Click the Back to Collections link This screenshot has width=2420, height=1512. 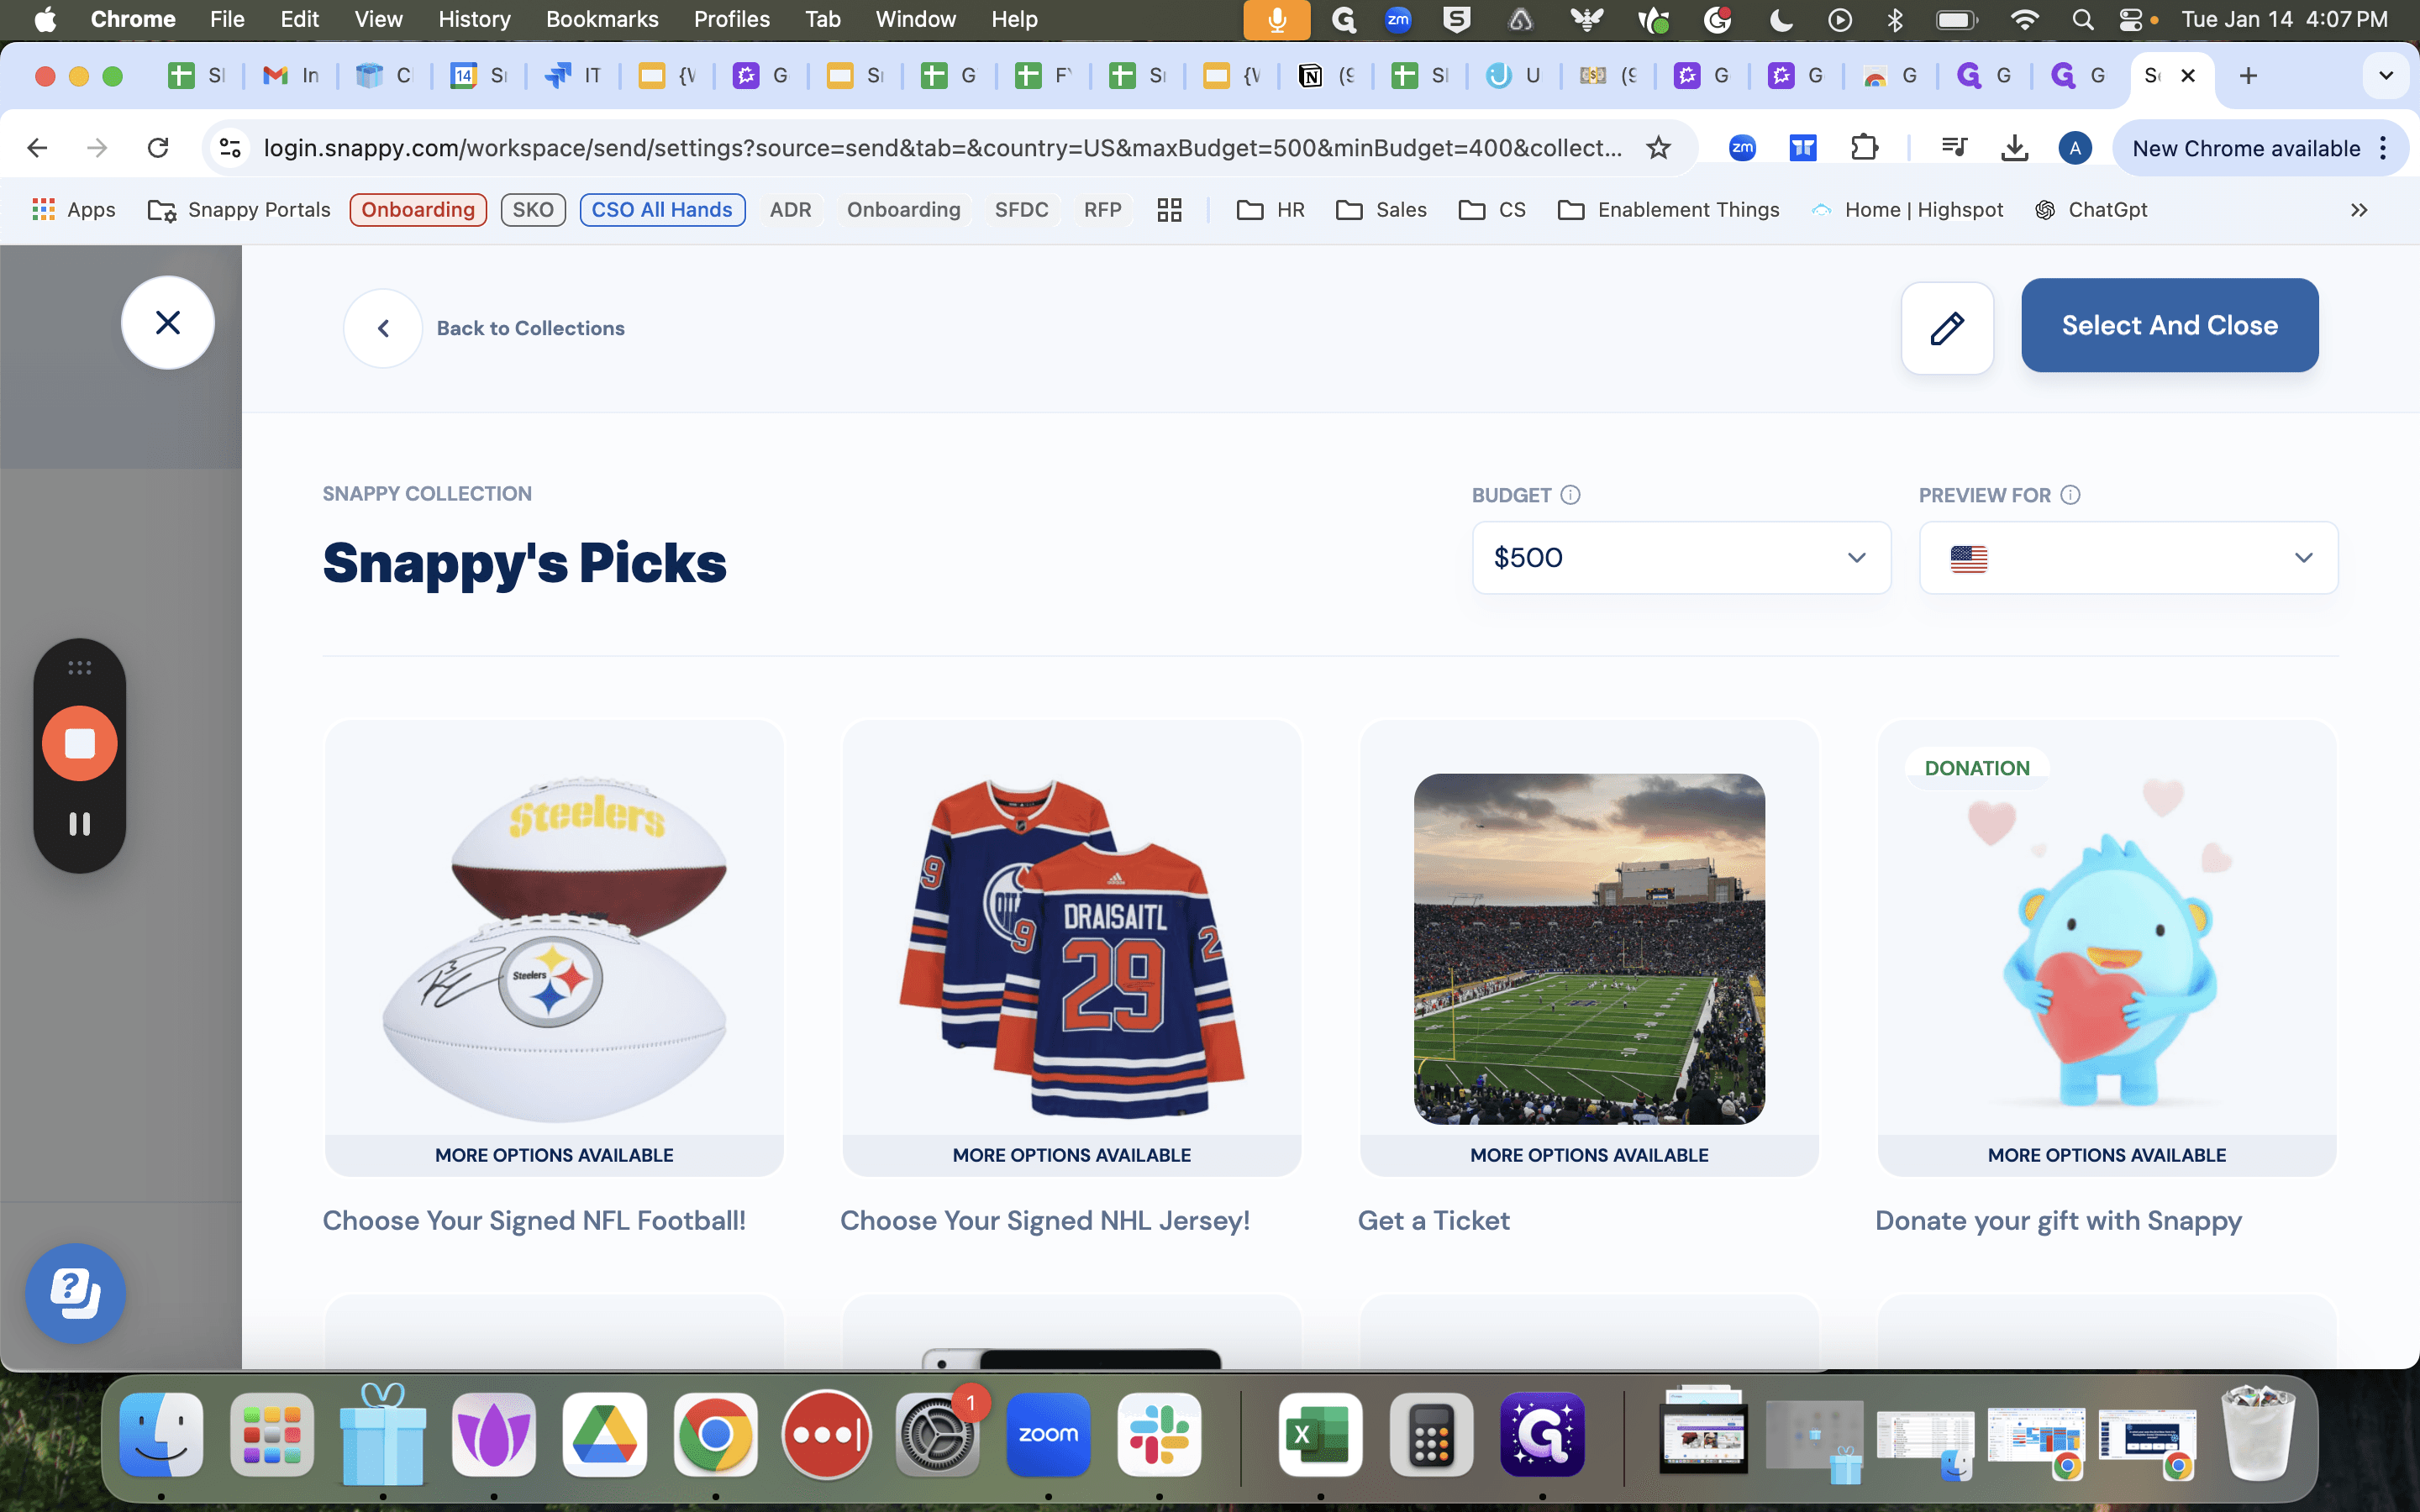[530, 328]
